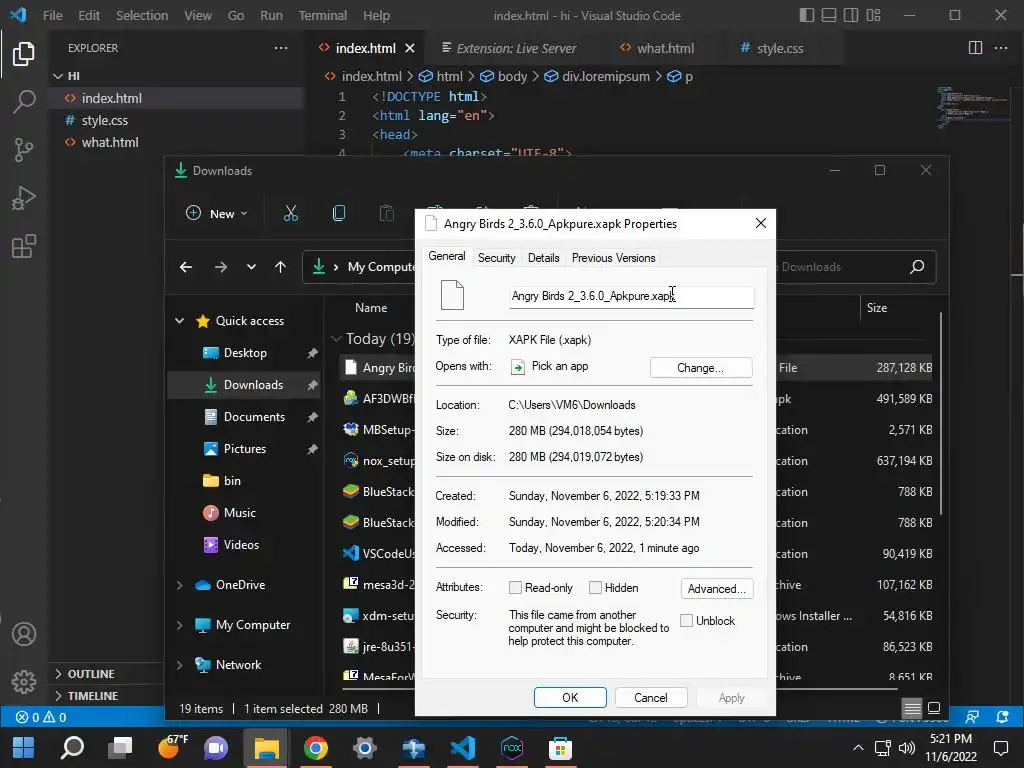This screenshot has width=1024, height=768.
Task: Toggle VS Code primary side bar layout
Action: pyautogui.click(x=807, y=15)
